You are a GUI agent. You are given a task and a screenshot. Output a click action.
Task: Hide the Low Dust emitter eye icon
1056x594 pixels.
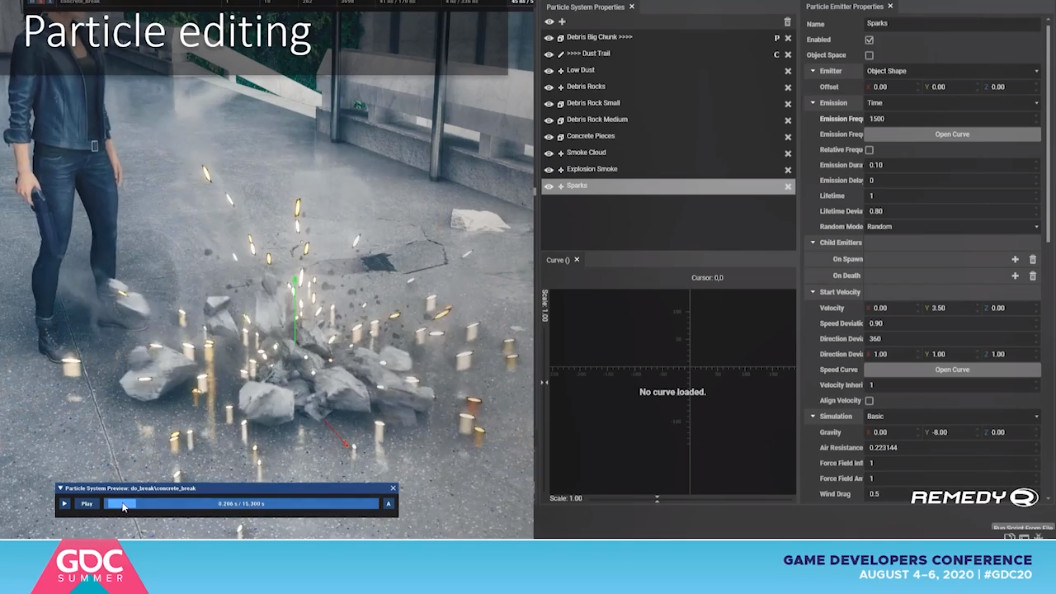click(548, 71)
